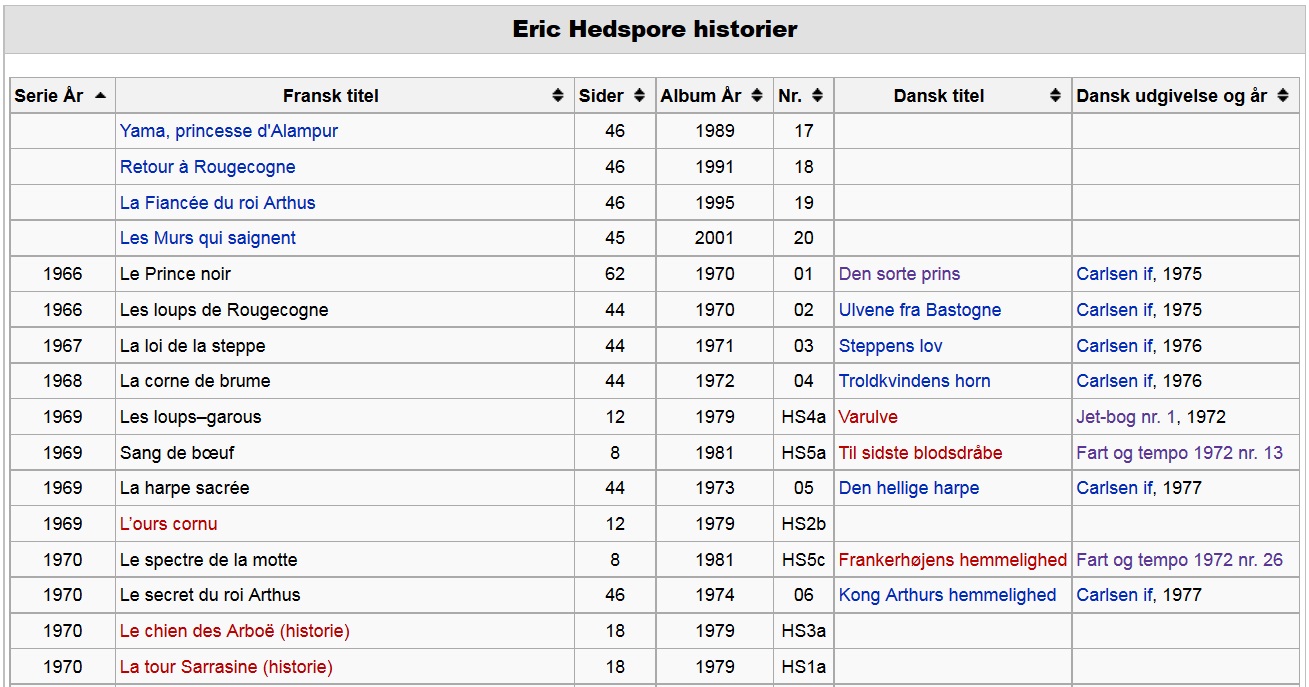Open Troldkvindens horn link

(915, 381)
